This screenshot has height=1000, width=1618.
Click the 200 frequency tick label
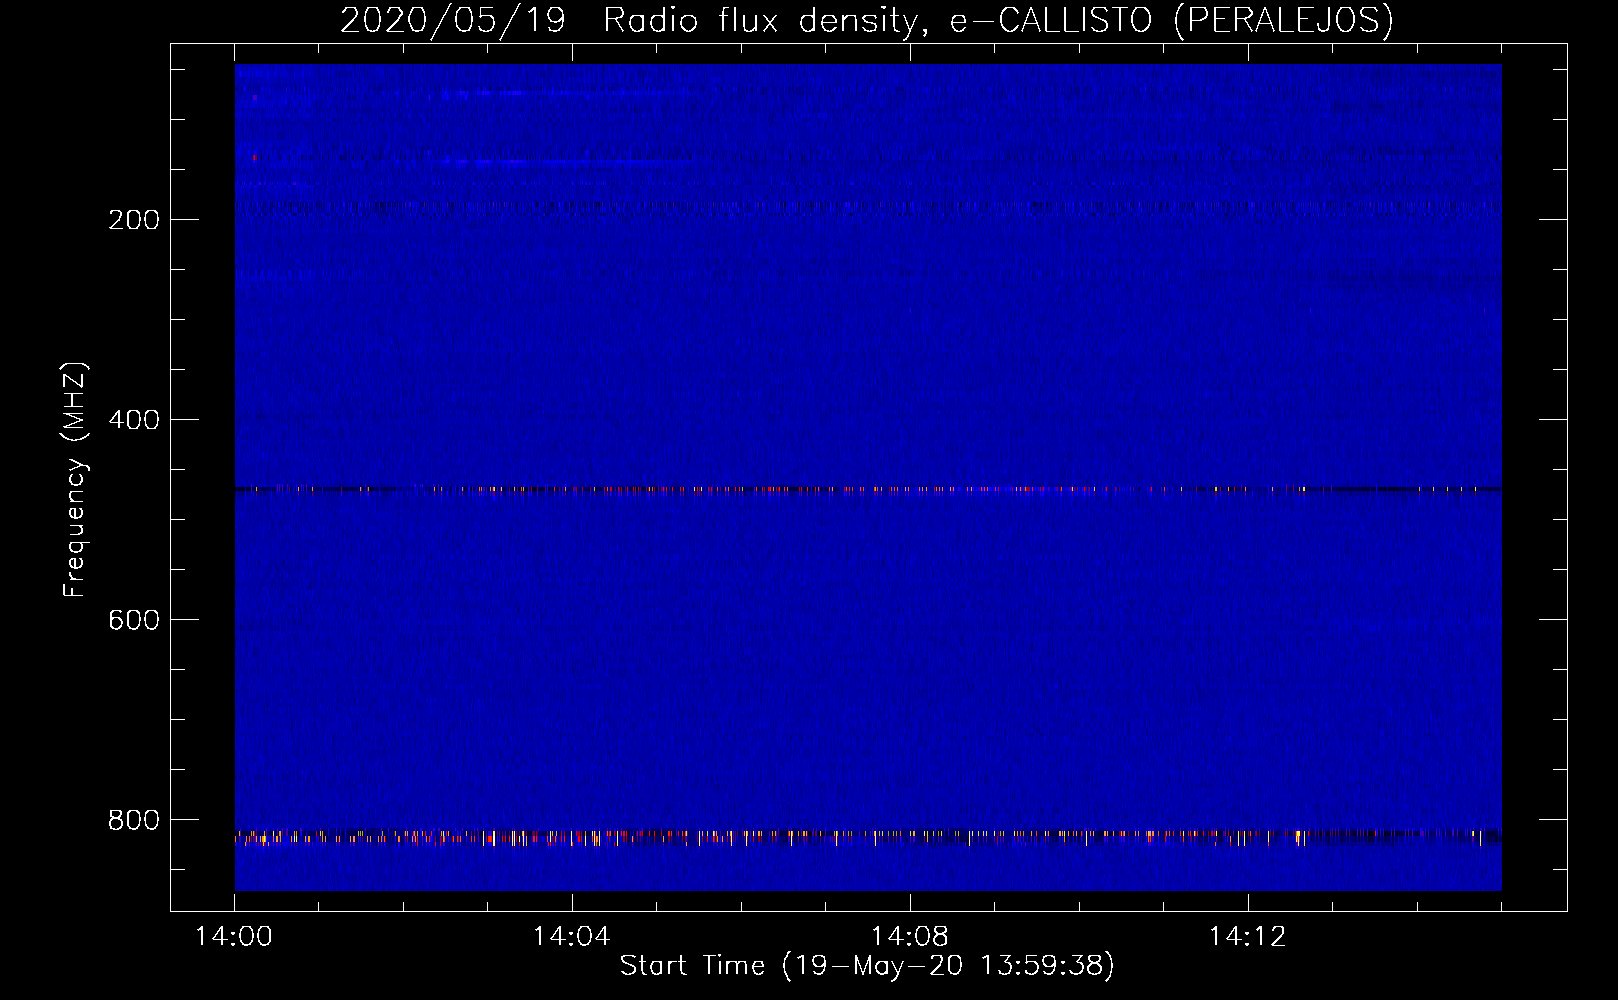pyautogui.click(x=134, y=220)
